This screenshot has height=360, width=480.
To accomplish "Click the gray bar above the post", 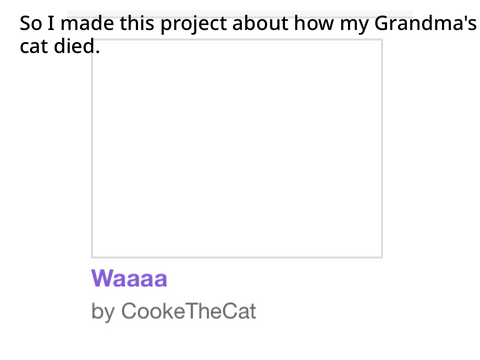I will 240,14.
